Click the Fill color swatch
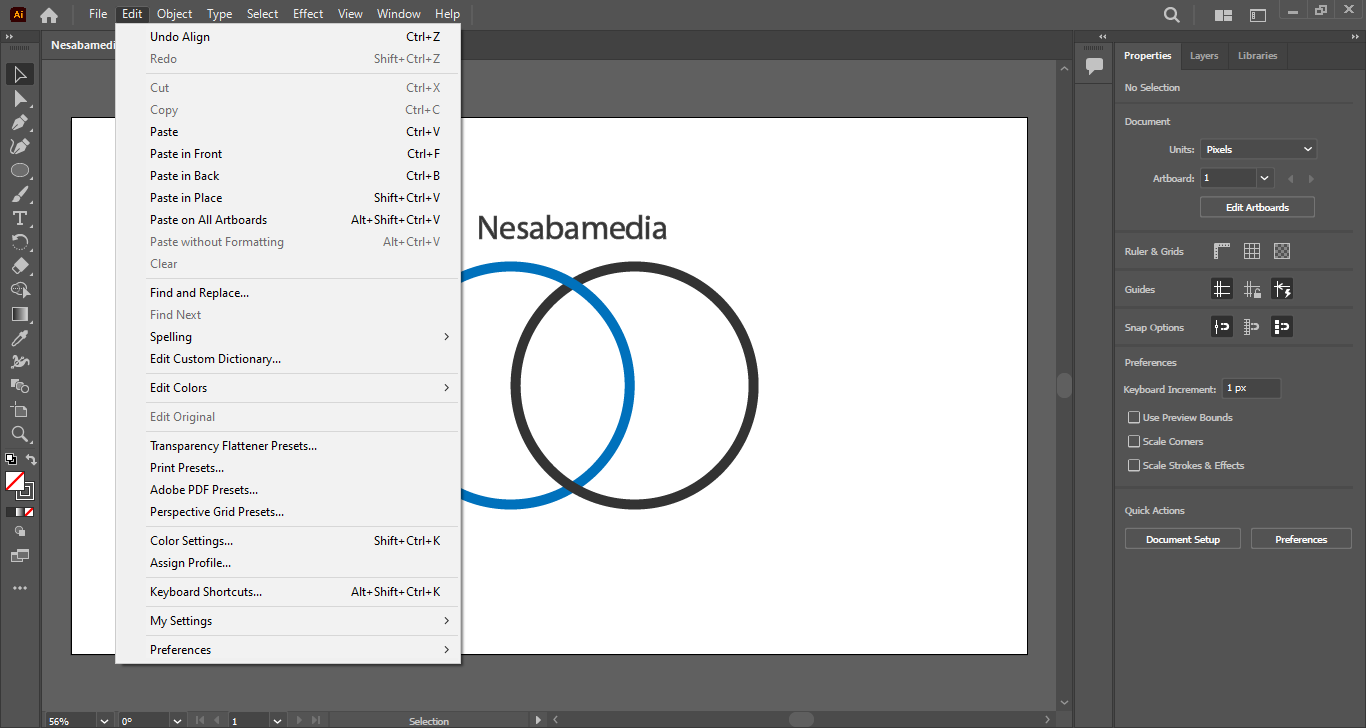The height and width of the screenshot is (728, 1366). click(x=15, y=481)
